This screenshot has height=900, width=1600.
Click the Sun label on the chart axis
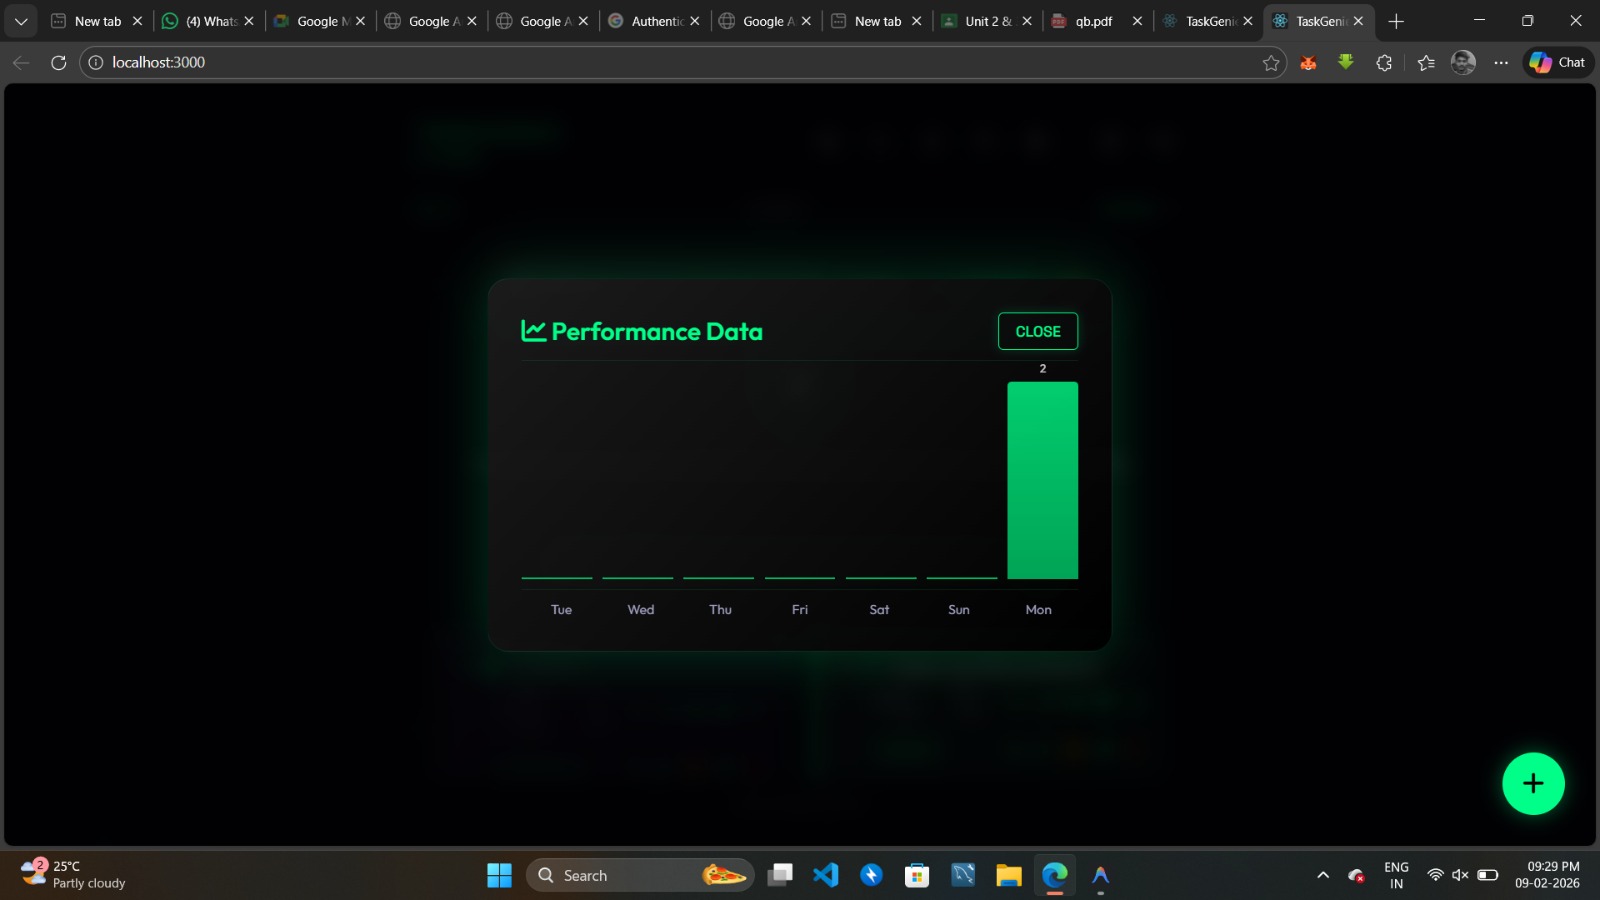point(959,609)
